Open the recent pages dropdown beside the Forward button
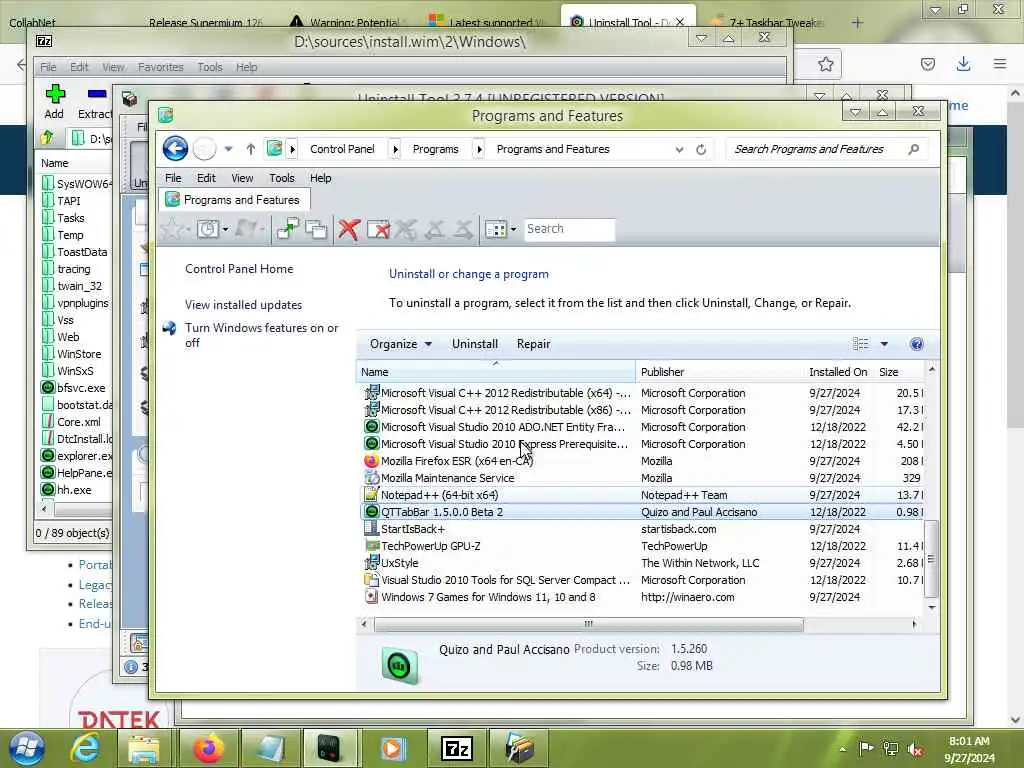 pyautogui.click(x=229, y=149)
